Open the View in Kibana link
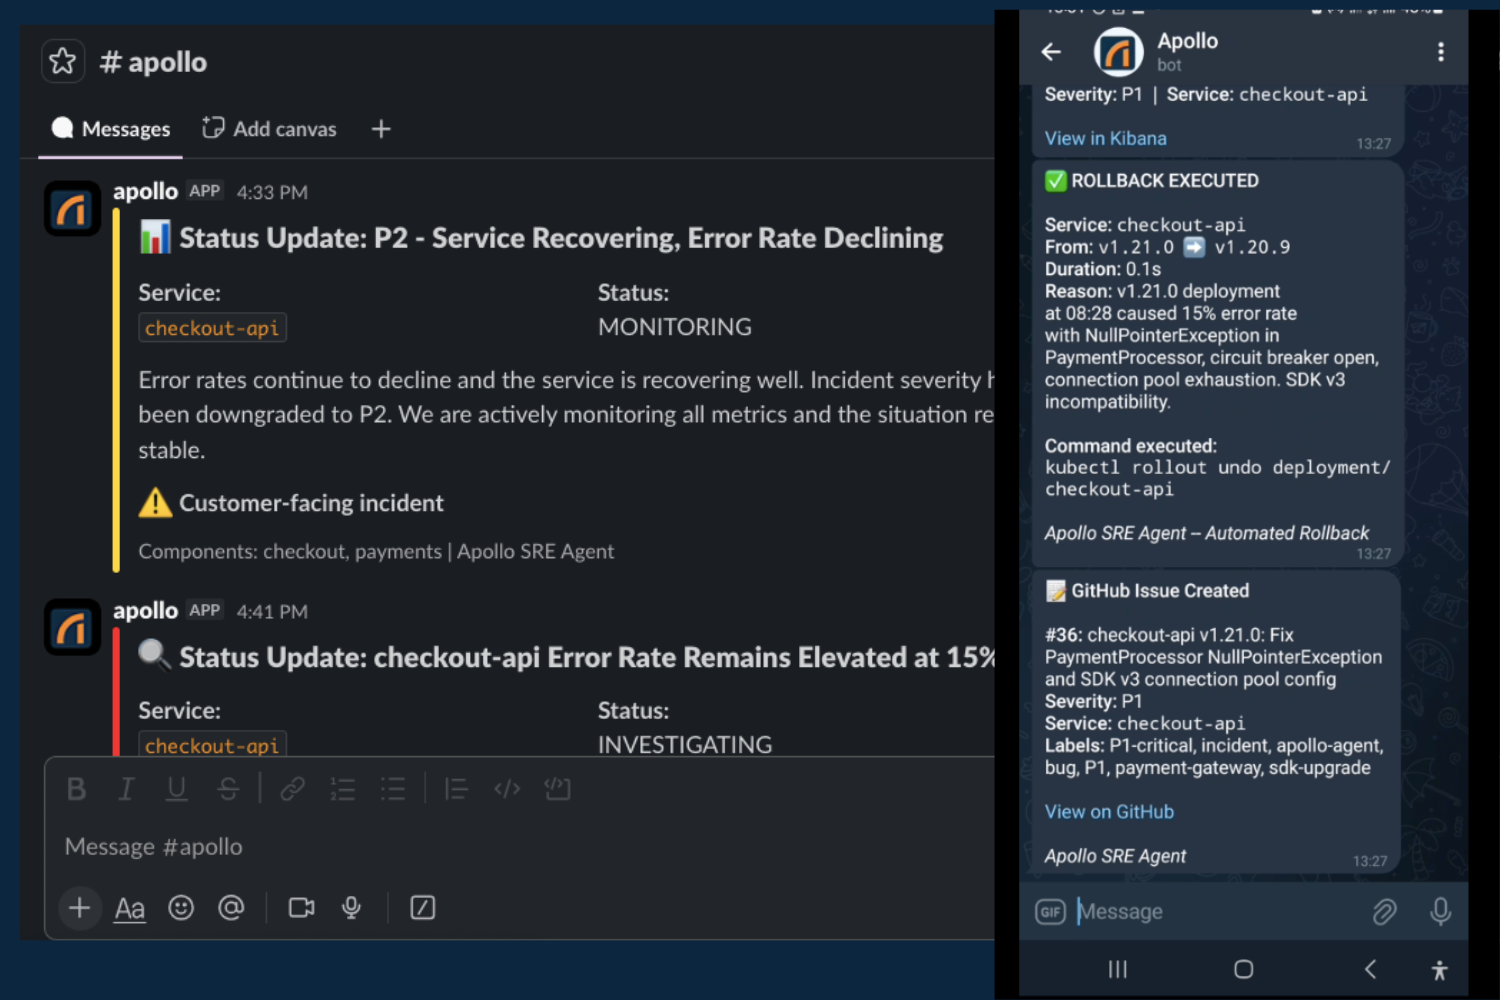The width and height of the screenshot is (1500, 1000). (1105, 138)
